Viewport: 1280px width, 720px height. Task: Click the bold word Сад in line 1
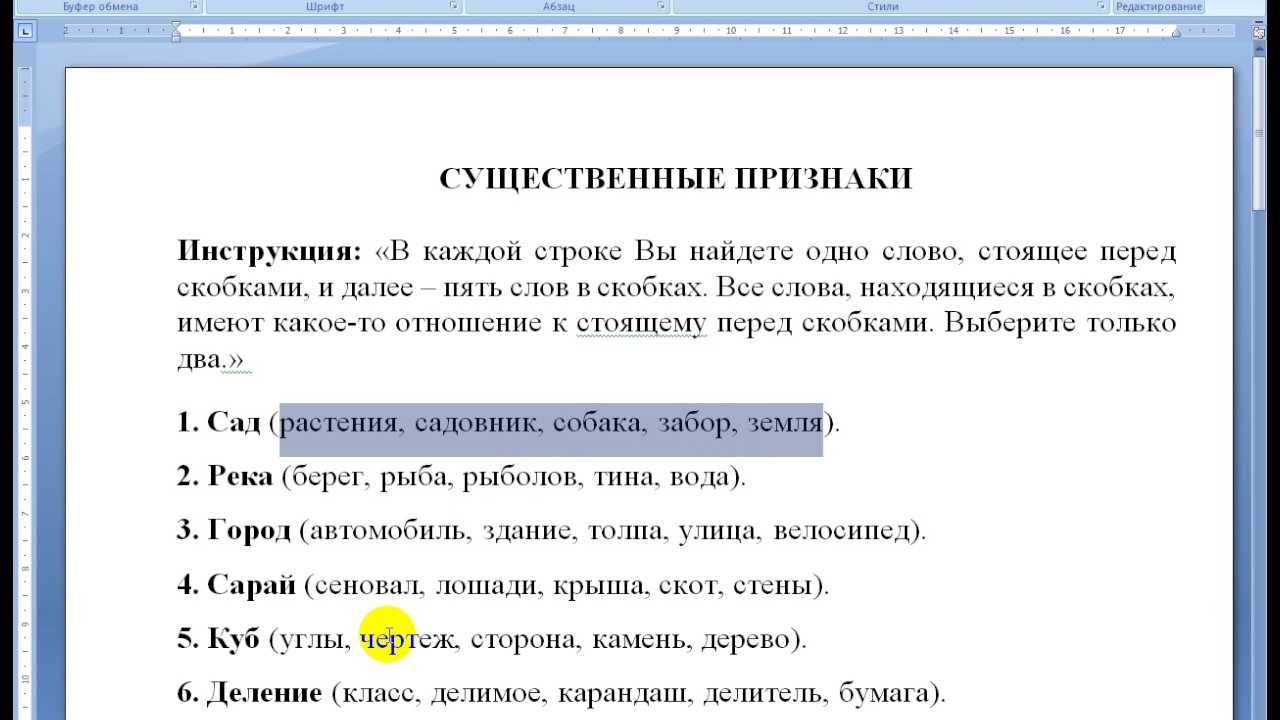(233, 422)
